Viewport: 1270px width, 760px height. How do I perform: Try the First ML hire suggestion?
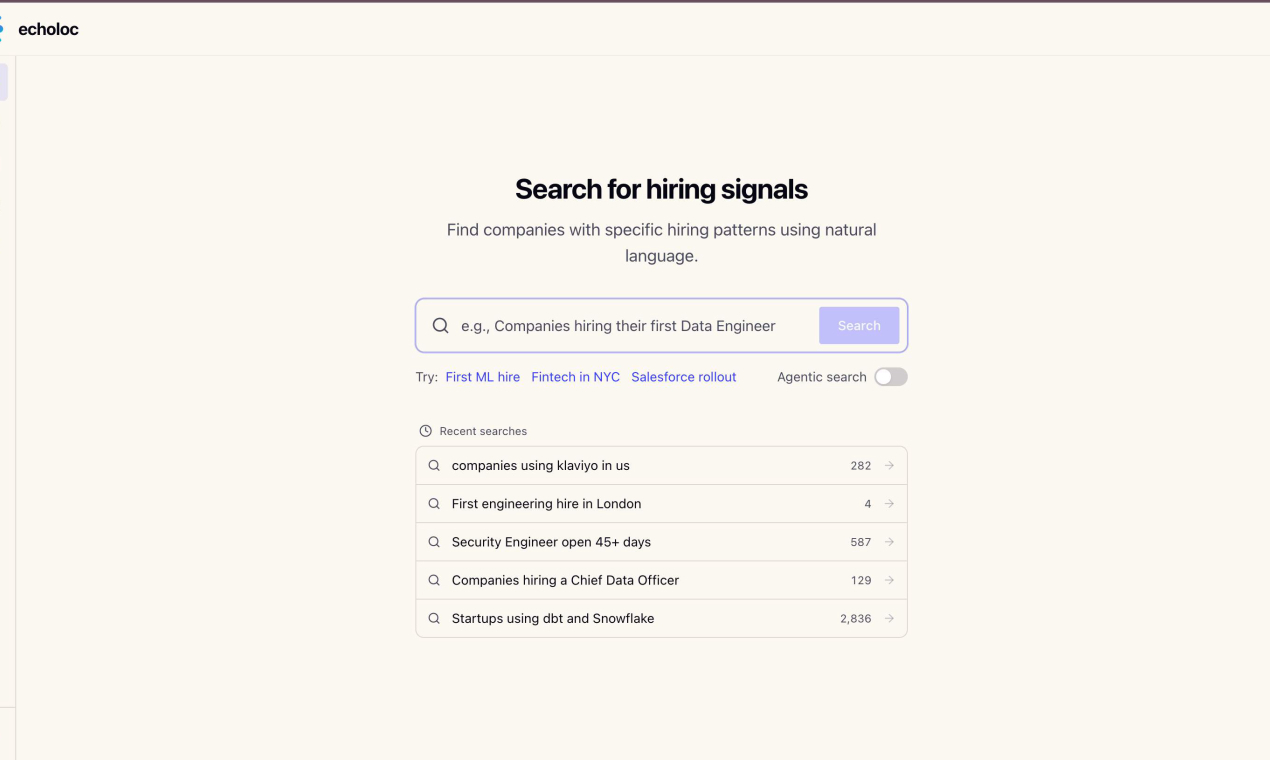(x=483, y=377)
